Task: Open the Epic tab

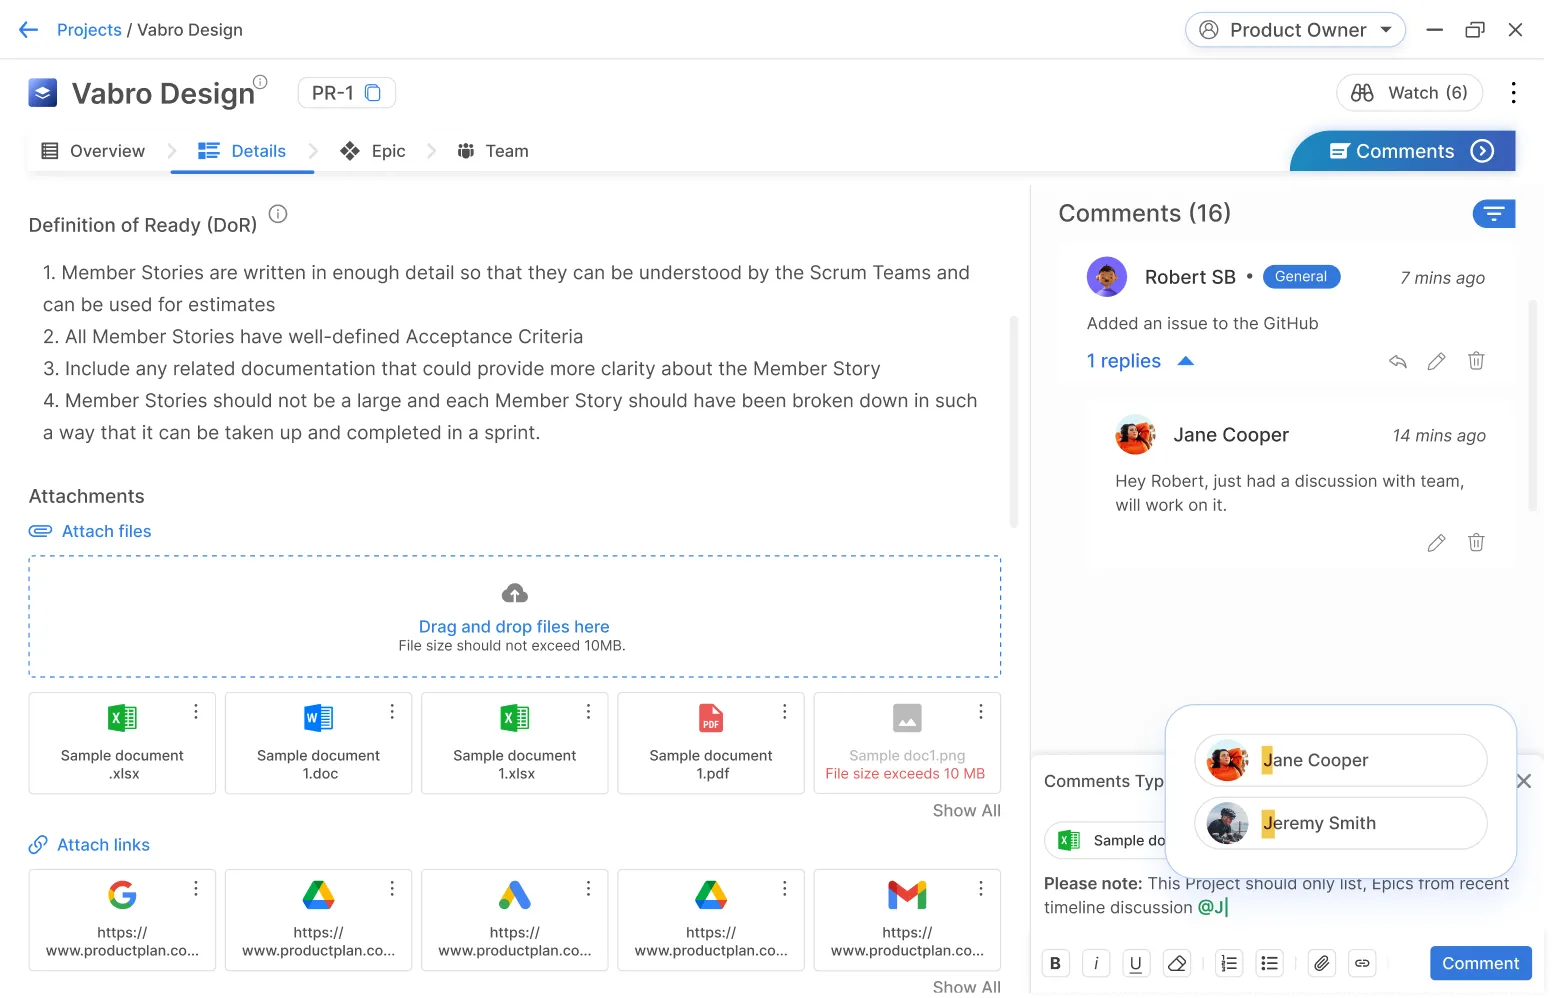Action: (x=373, y=151)
